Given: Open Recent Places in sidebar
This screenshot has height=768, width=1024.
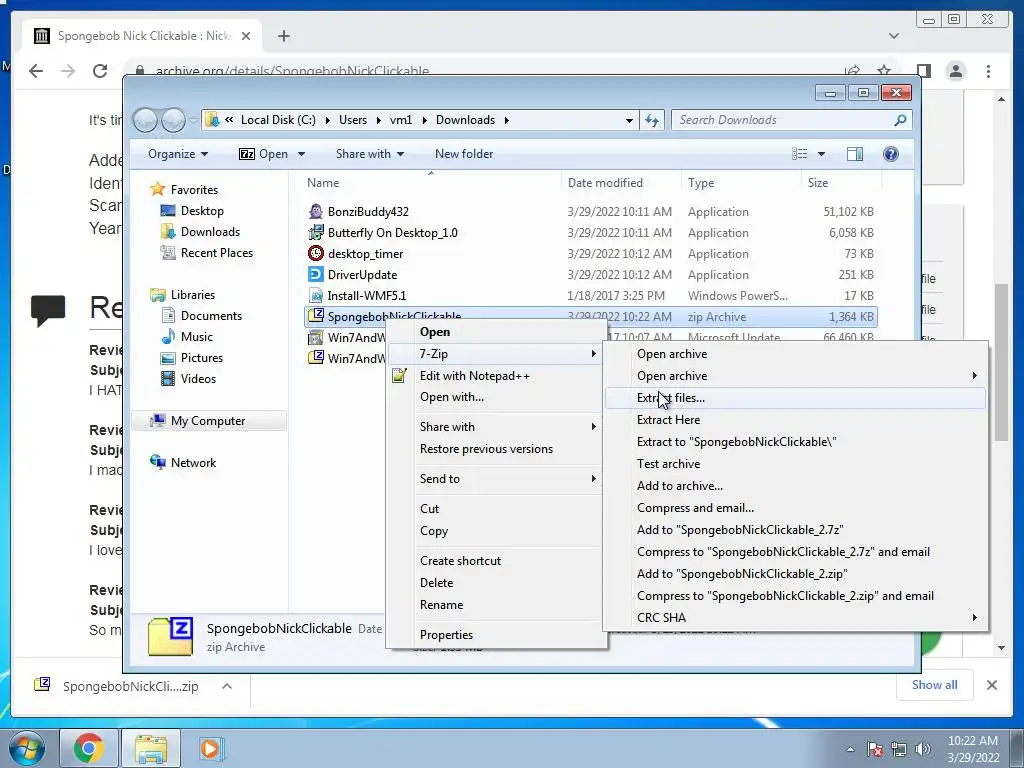Looking at the screenshot, I should (207, 253).
